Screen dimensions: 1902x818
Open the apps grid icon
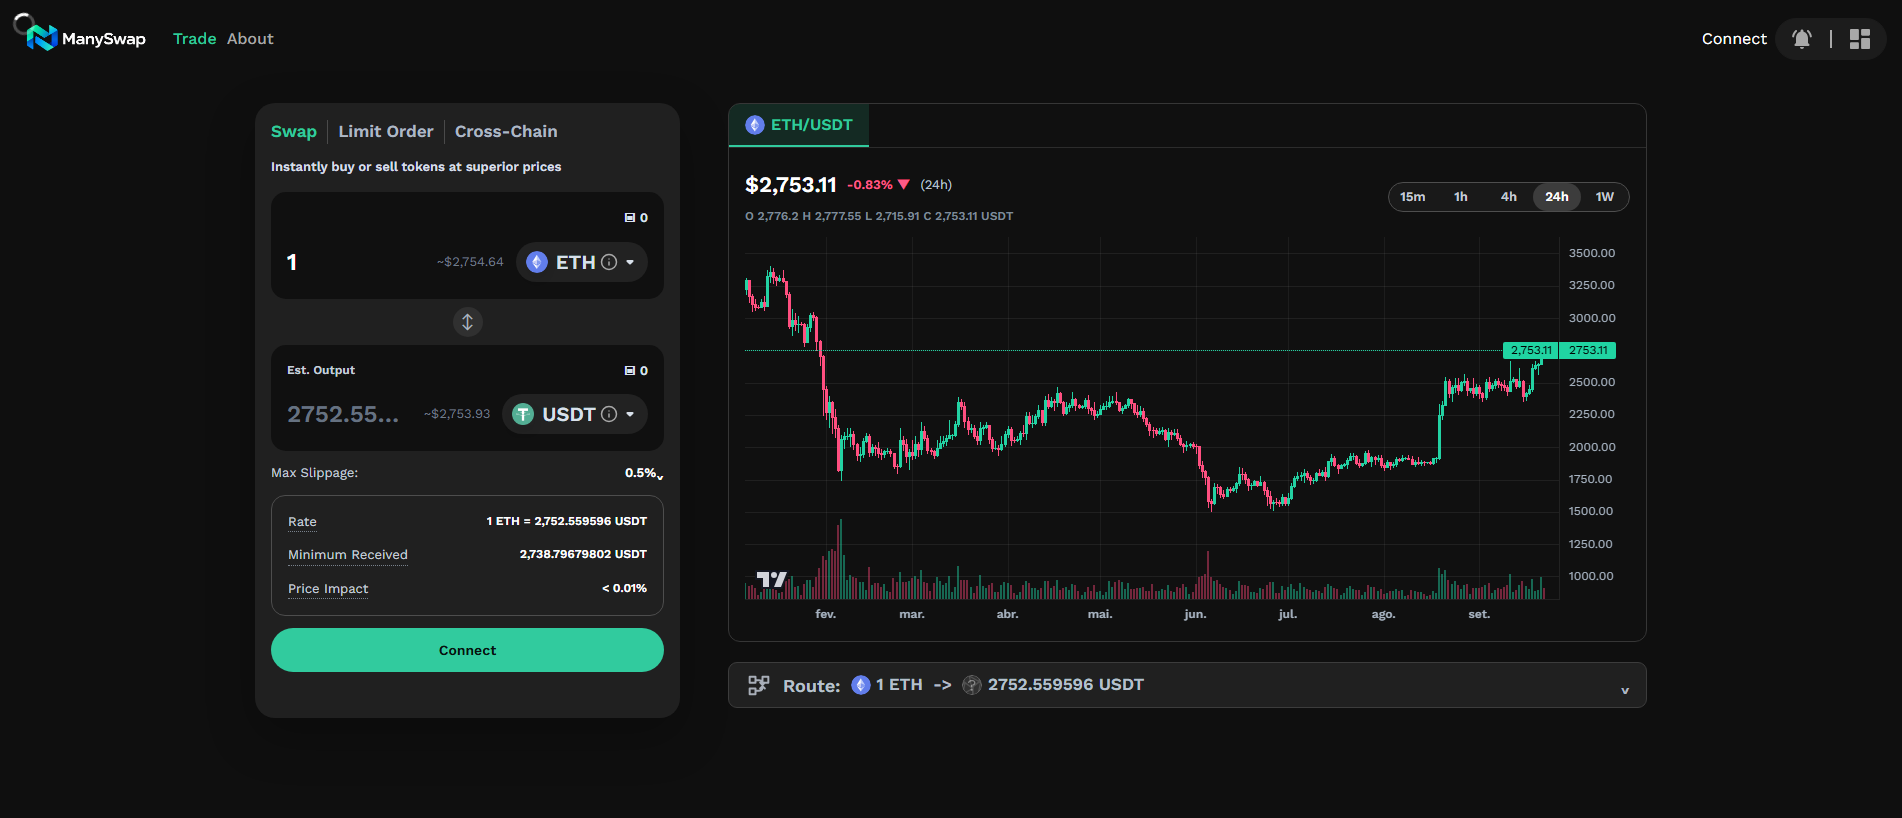click(x=1860, y=39)
